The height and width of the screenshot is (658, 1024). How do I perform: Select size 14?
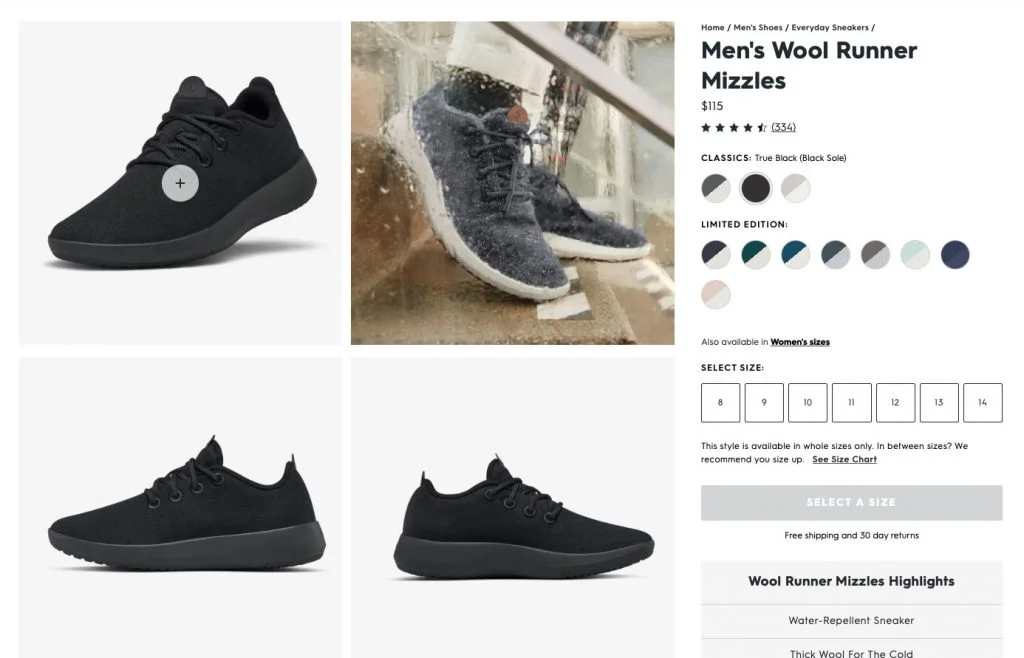point(983,402)
